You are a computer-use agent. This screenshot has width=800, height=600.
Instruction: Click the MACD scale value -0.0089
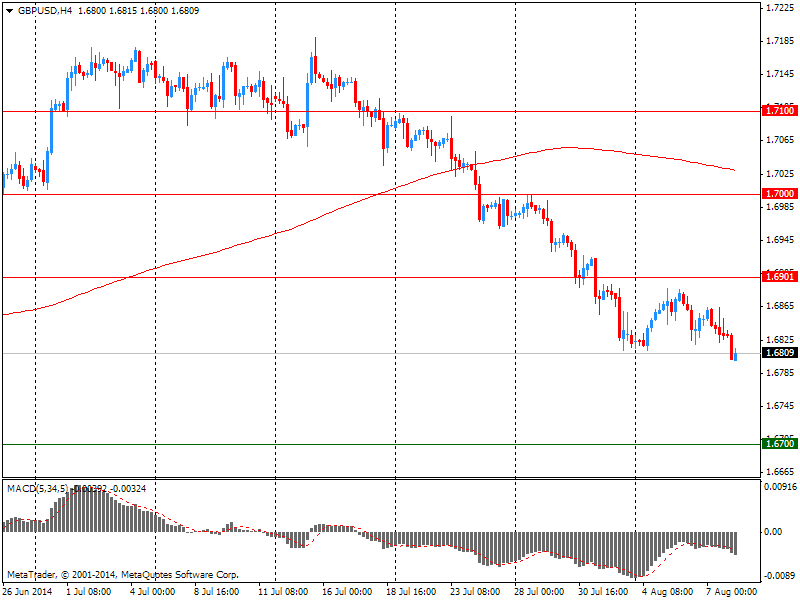point(780,576)
